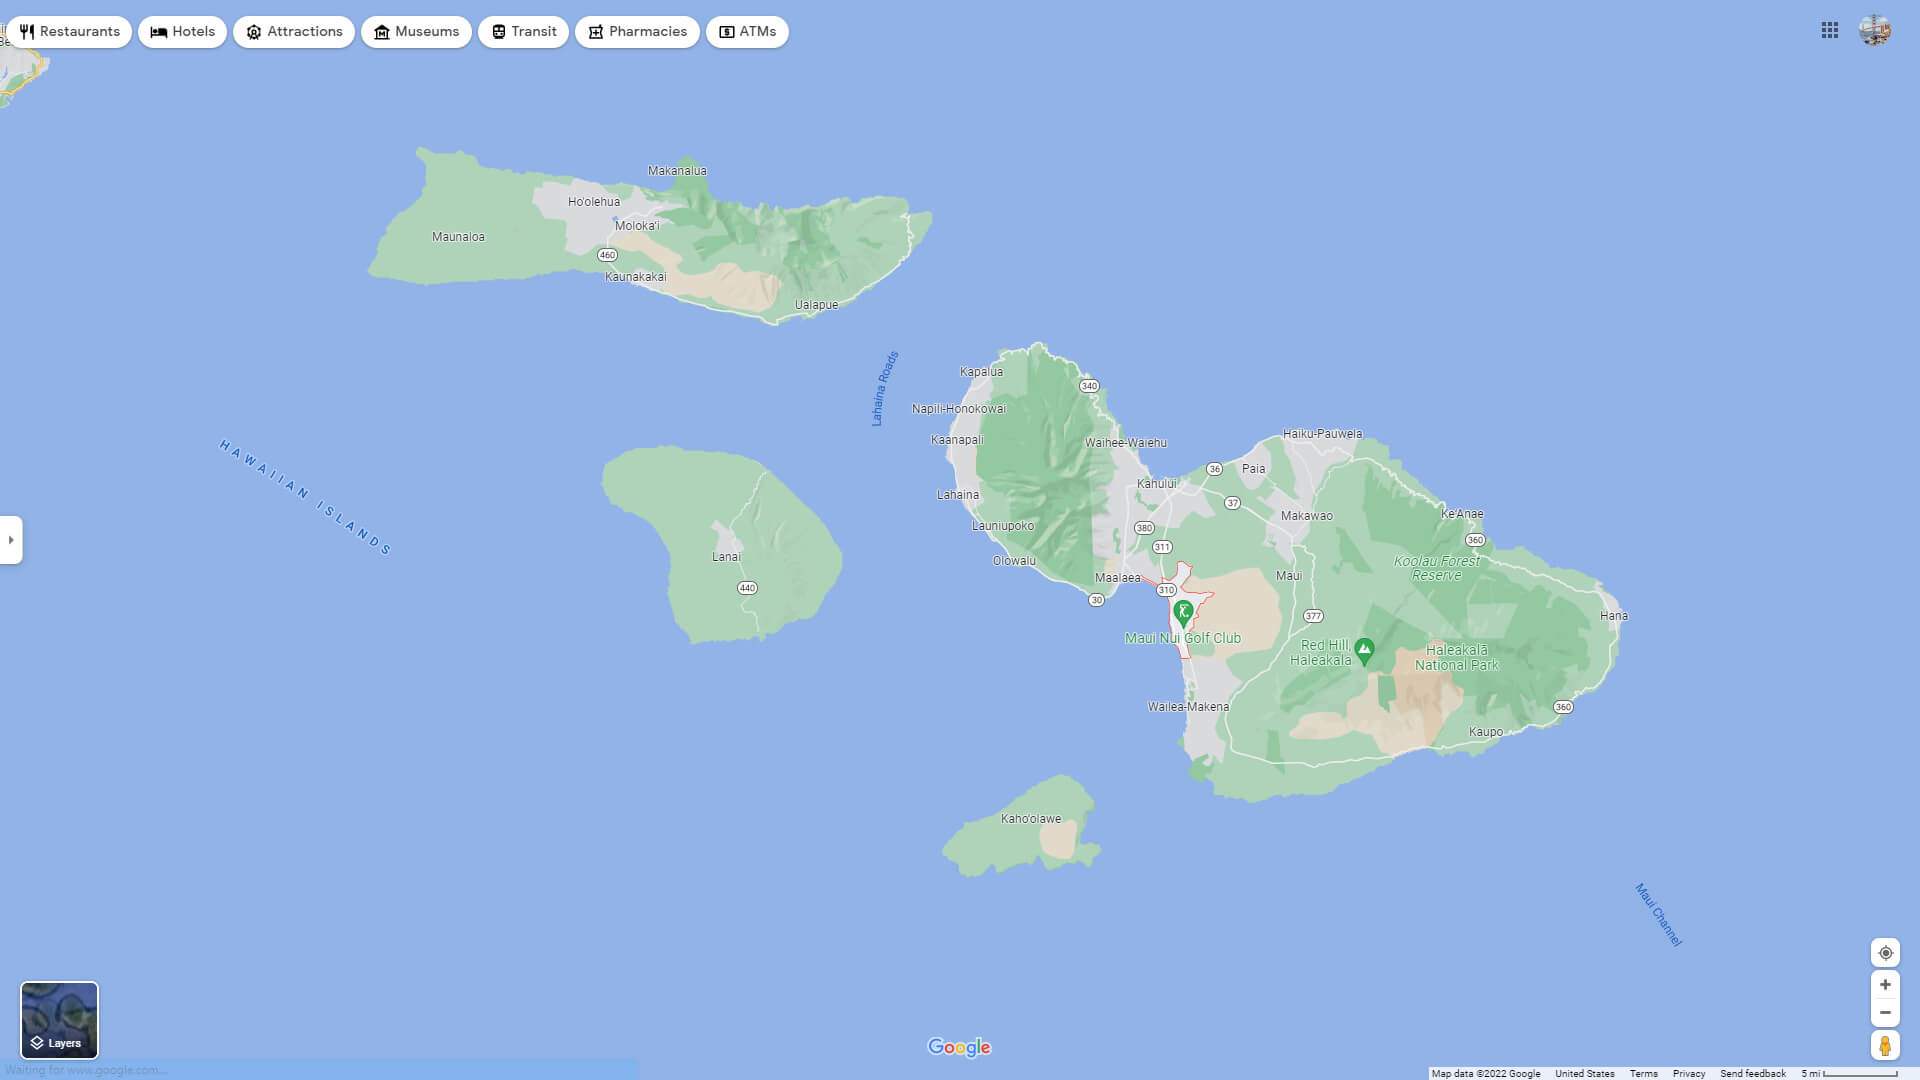Select the Attractions category chip
1920x1080 pixels.
(x=294, y=32)
